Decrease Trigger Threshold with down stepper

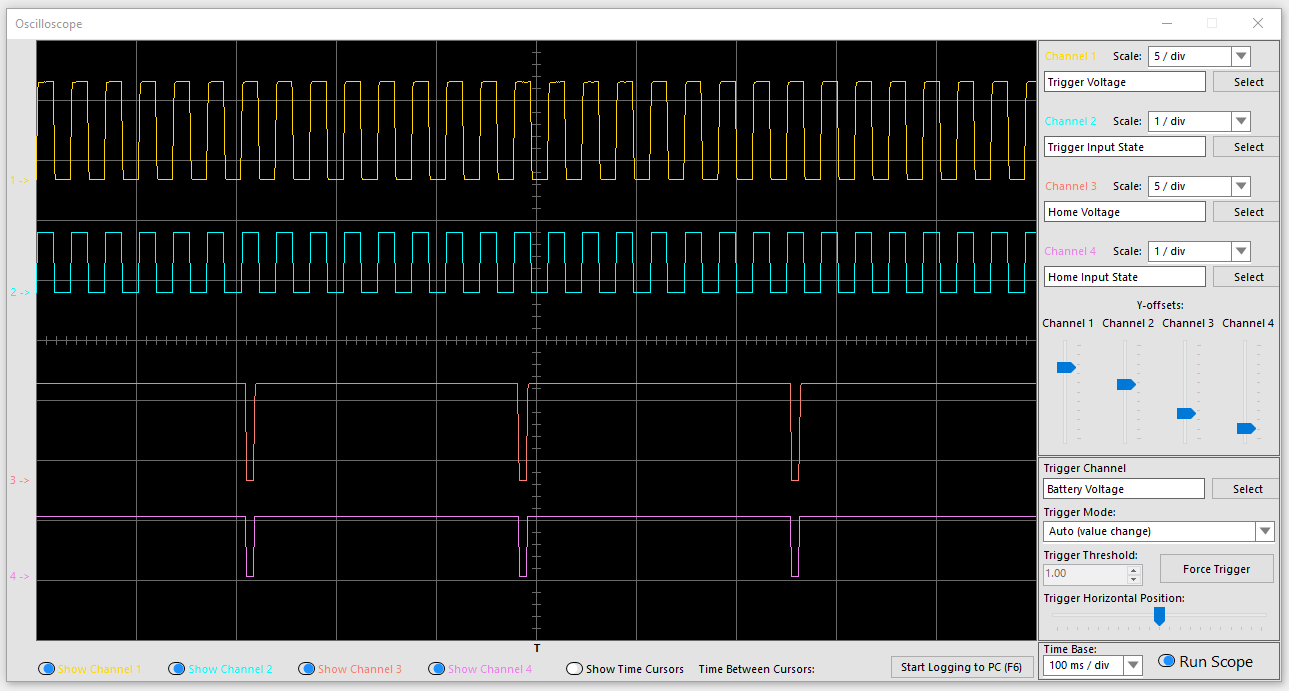point(1134,579)
